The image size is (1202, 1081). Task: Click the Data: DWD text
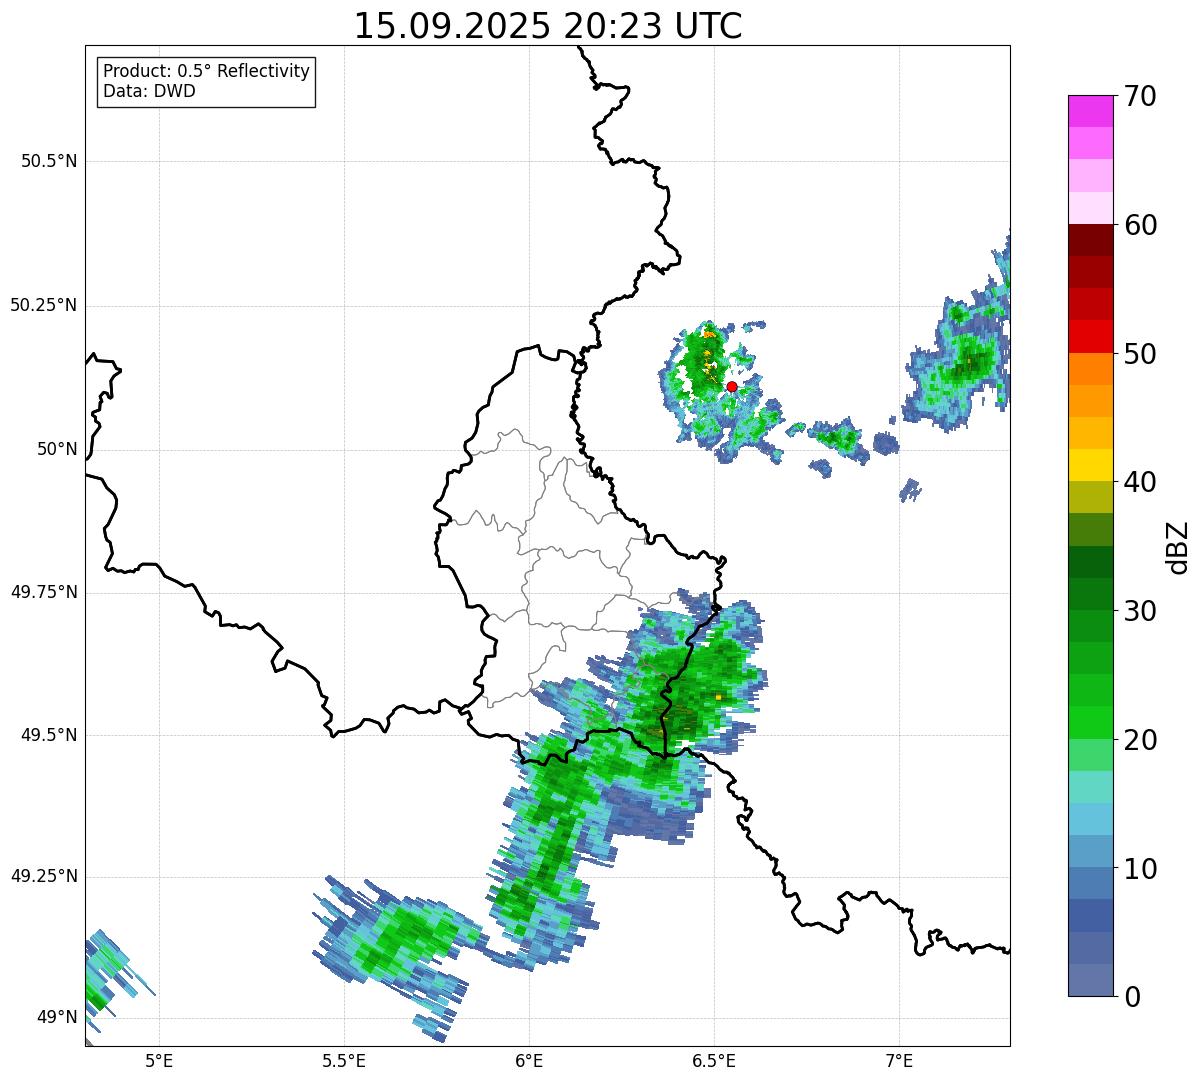point(150,91)
